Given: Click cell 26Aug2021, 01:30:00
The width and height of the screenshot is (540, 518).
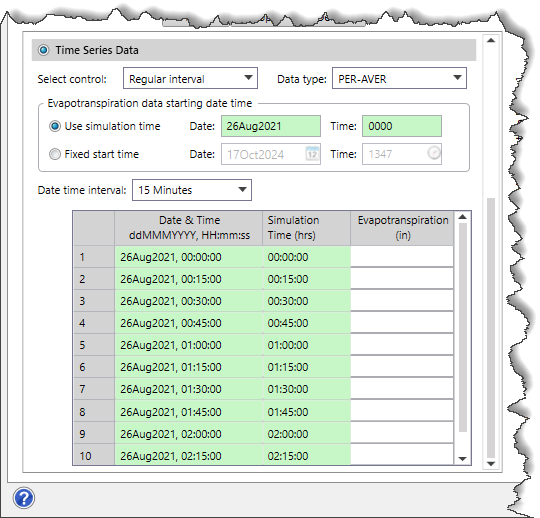Looking at the screenshot, I should 189,389.
